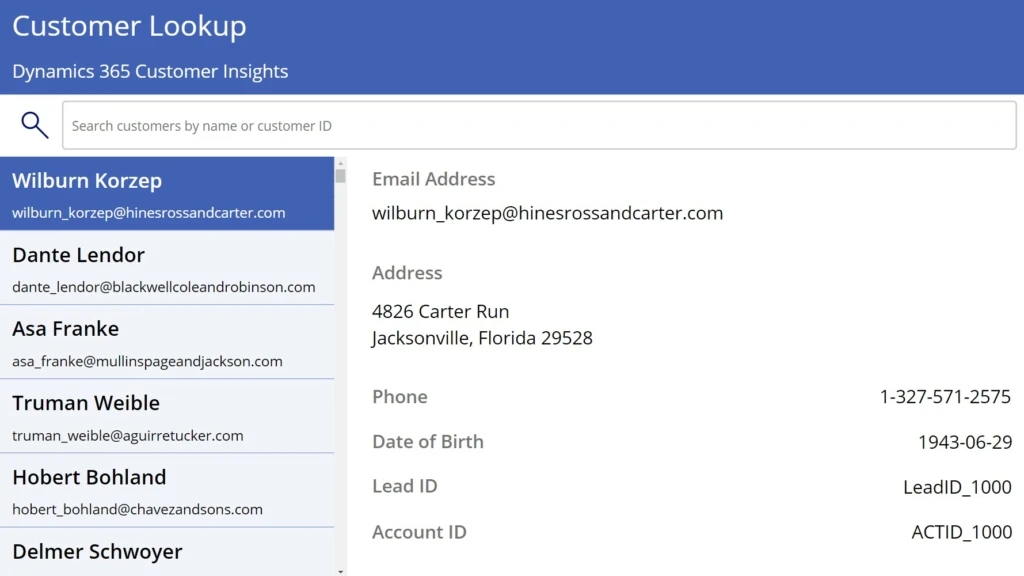
Task: Click the Date of Birth value 1943-06-29
Action: 963,441
